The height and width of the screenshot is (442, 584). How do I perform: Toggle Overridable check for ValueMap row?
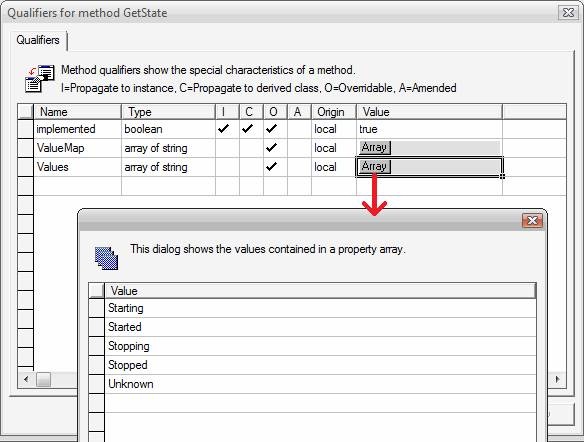(272, 148)
